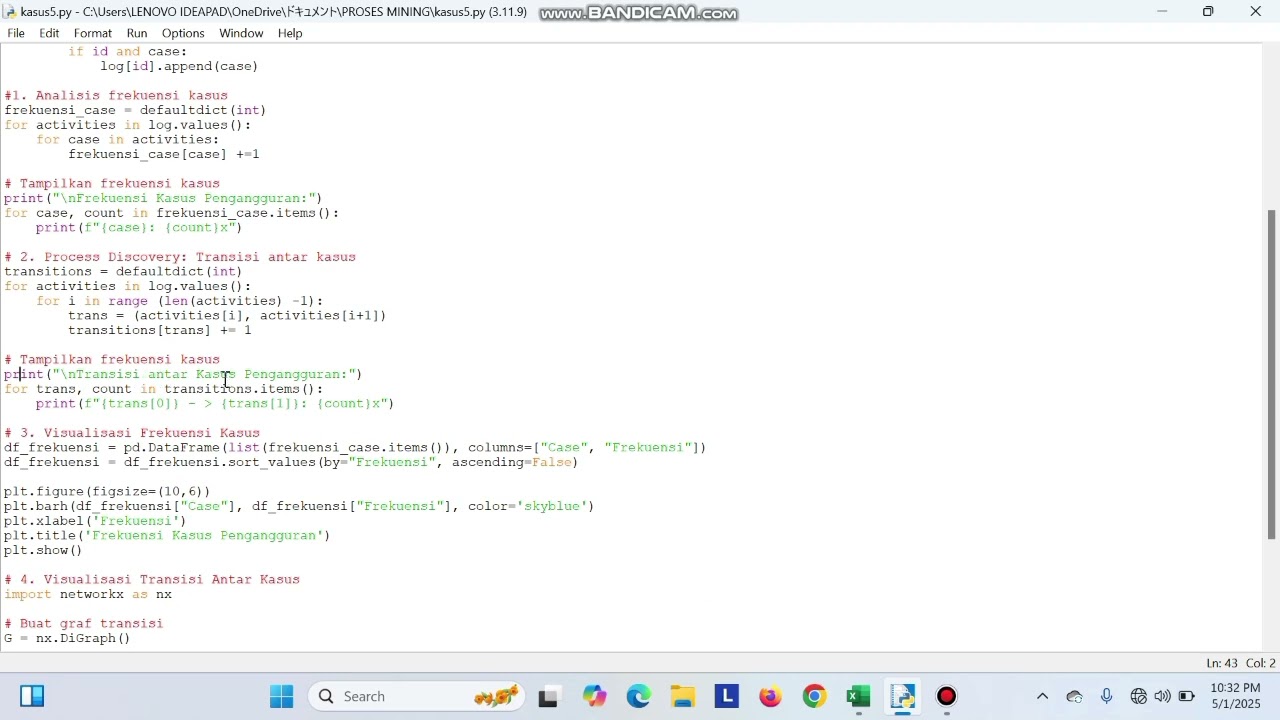Open the Run menu
Image resolution: width=1280 pixels, height=720 pixels.
(137, 33)
